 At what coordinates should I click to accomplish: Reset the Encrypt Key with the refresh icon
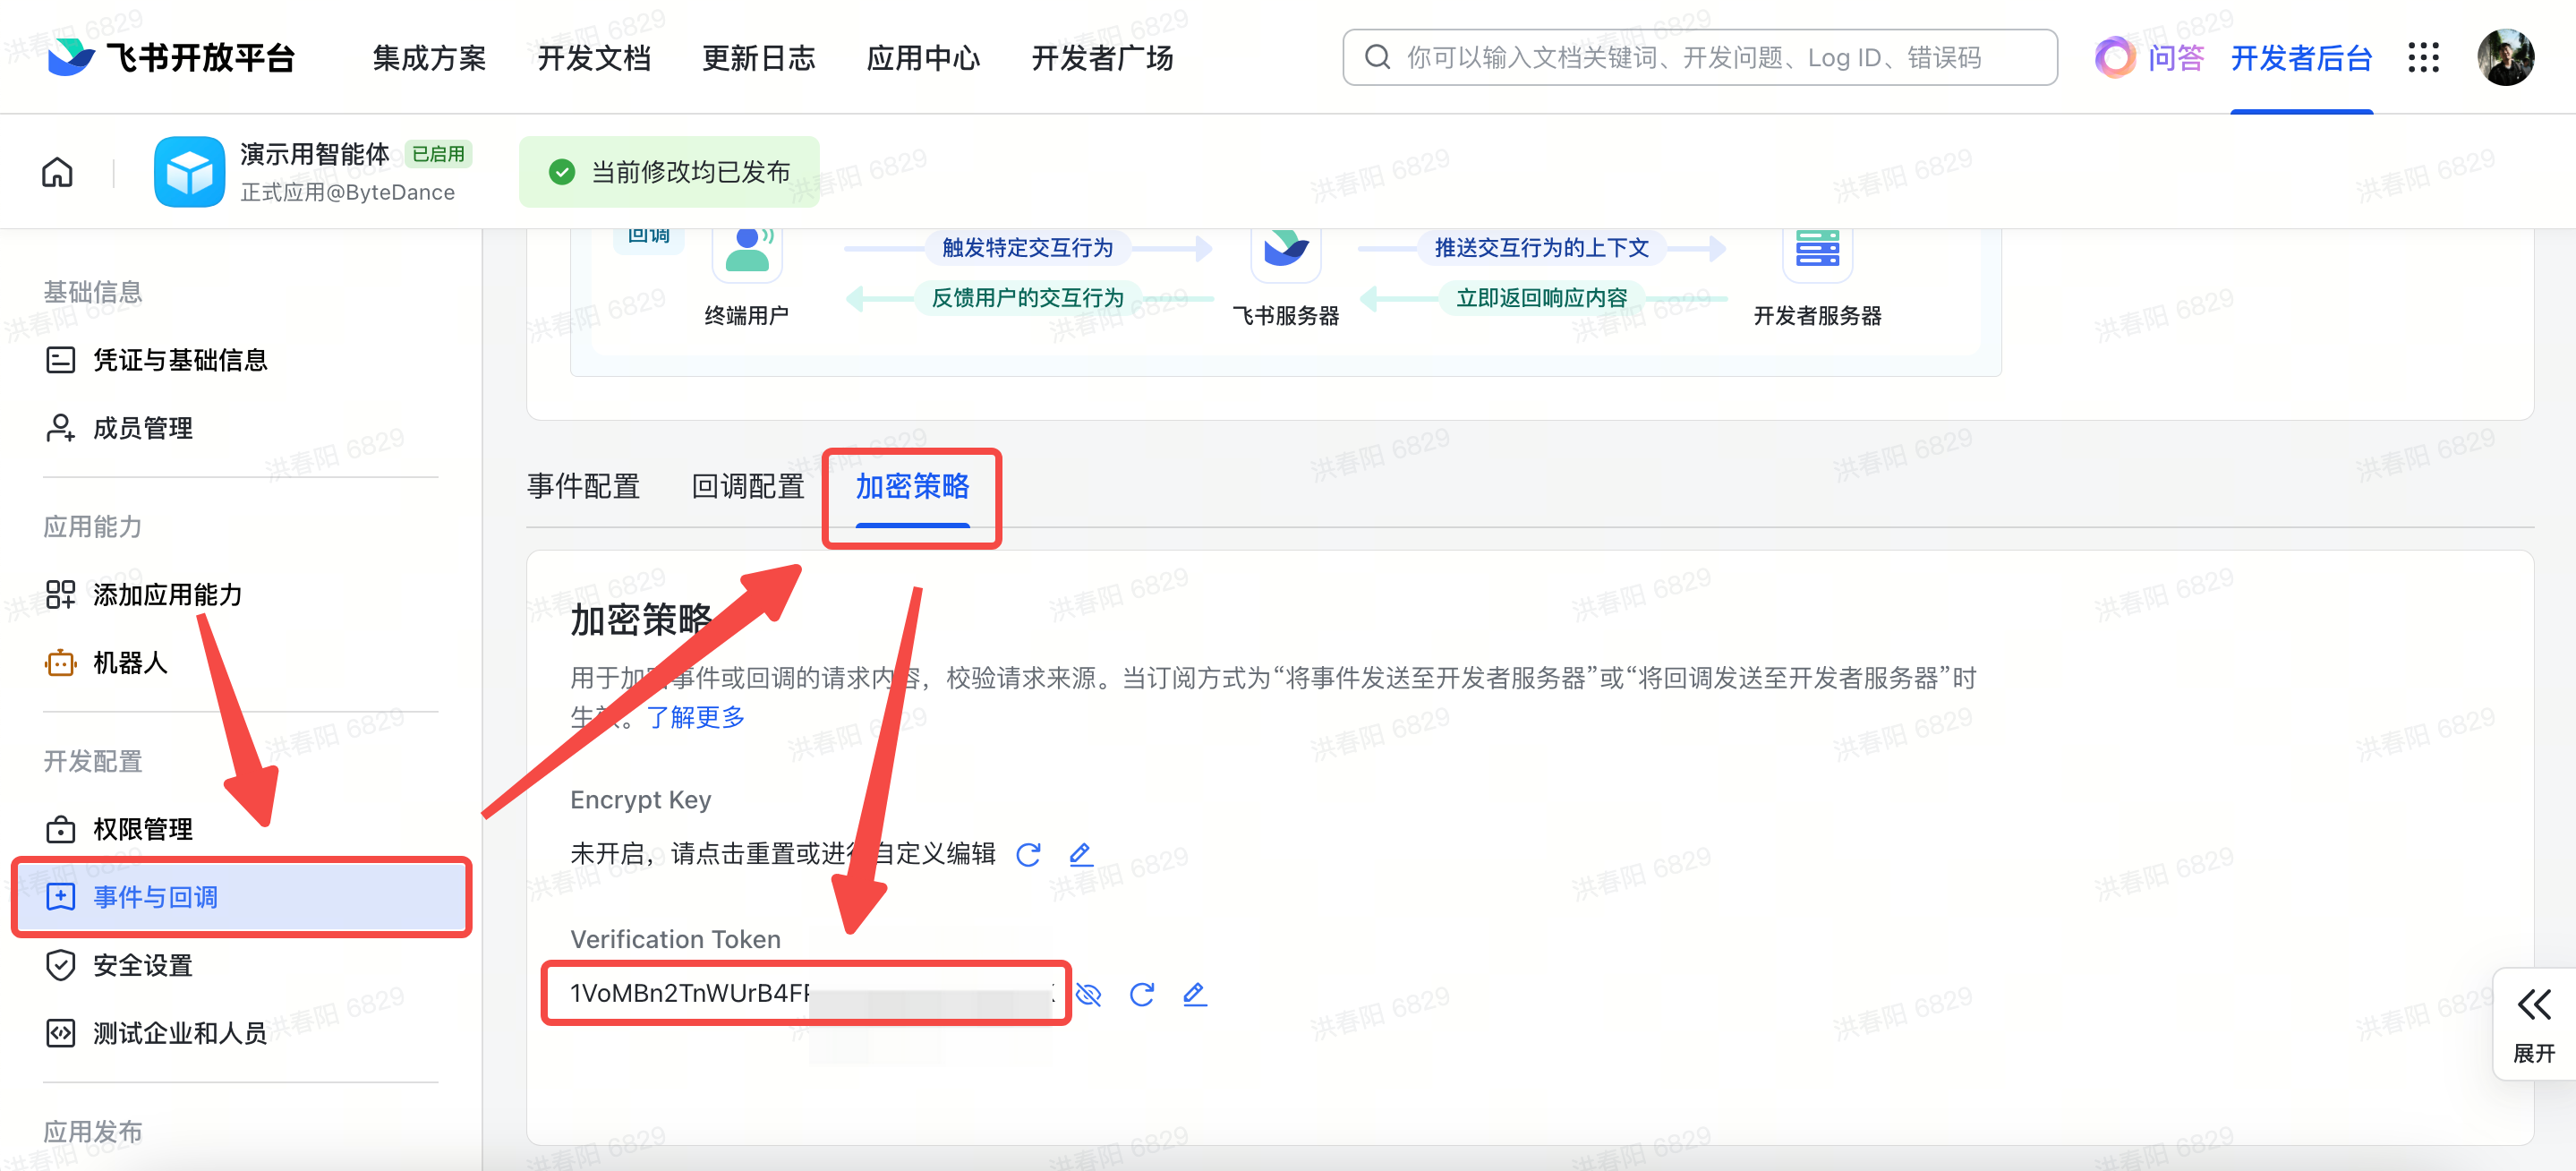point(1028,854)
